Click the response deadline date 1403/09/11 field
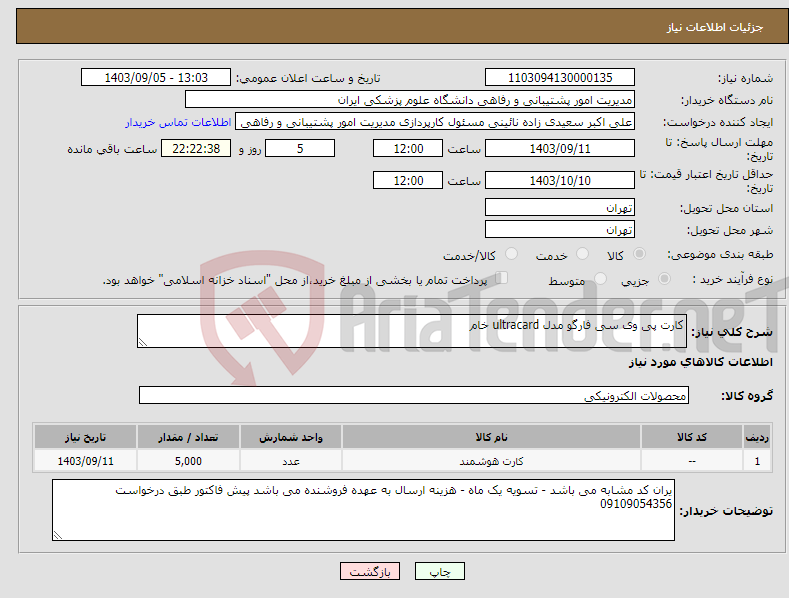The width and height of the screenshot is (789, 598). click(x=560, y=148)
